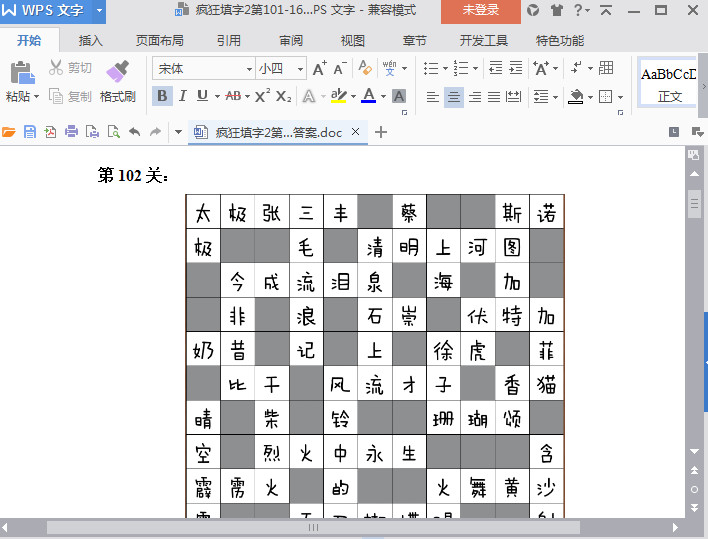Click the paragraph shading fill bucket
Viewport: 708px width, 539px height.
(575, 96)
